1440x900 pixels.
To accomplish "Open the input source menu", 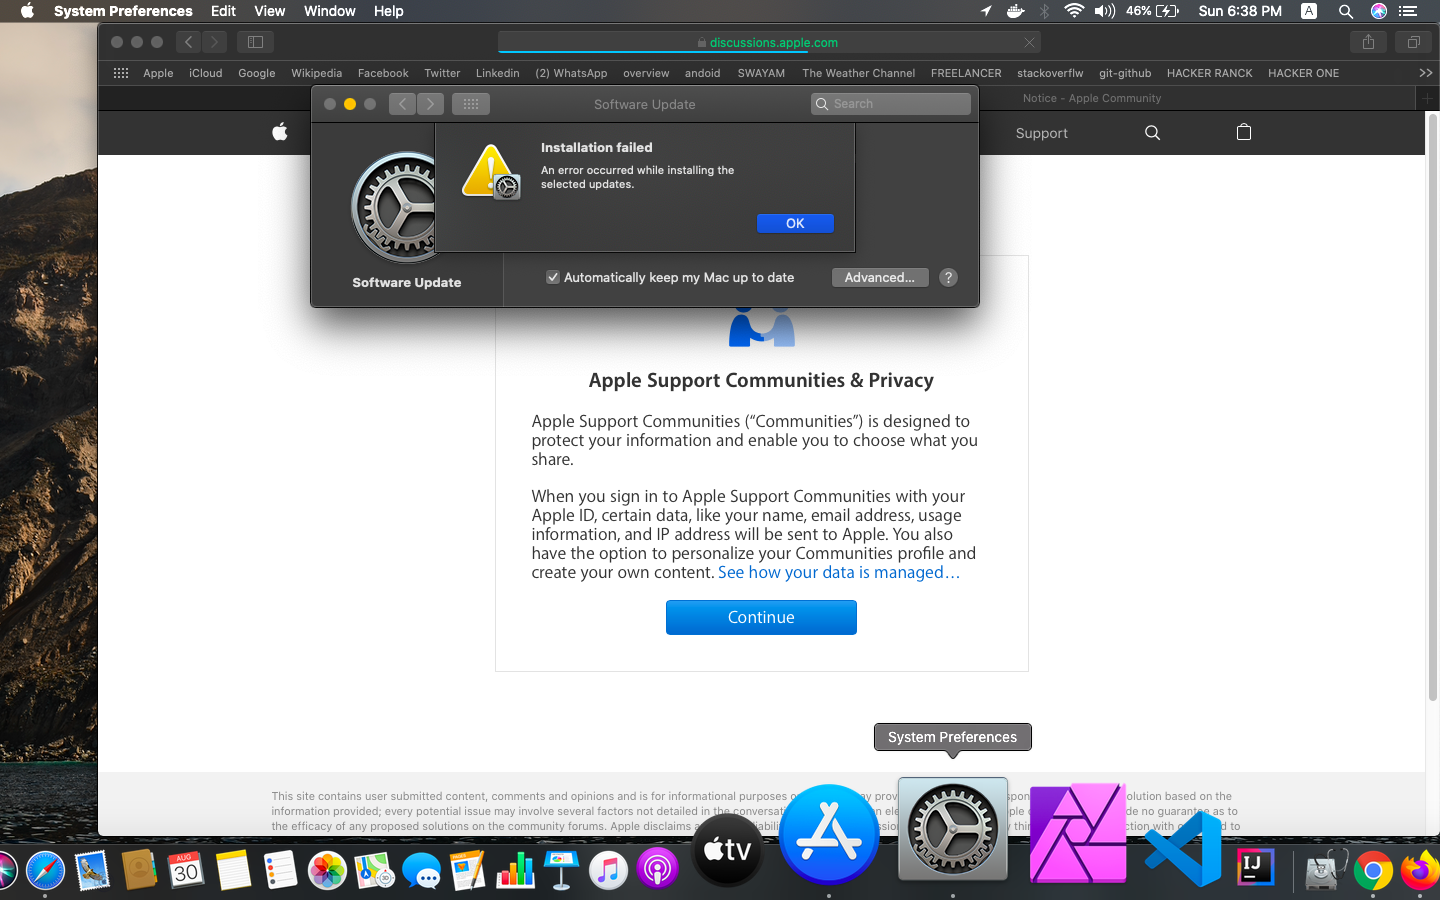I will click(1309, 11).
